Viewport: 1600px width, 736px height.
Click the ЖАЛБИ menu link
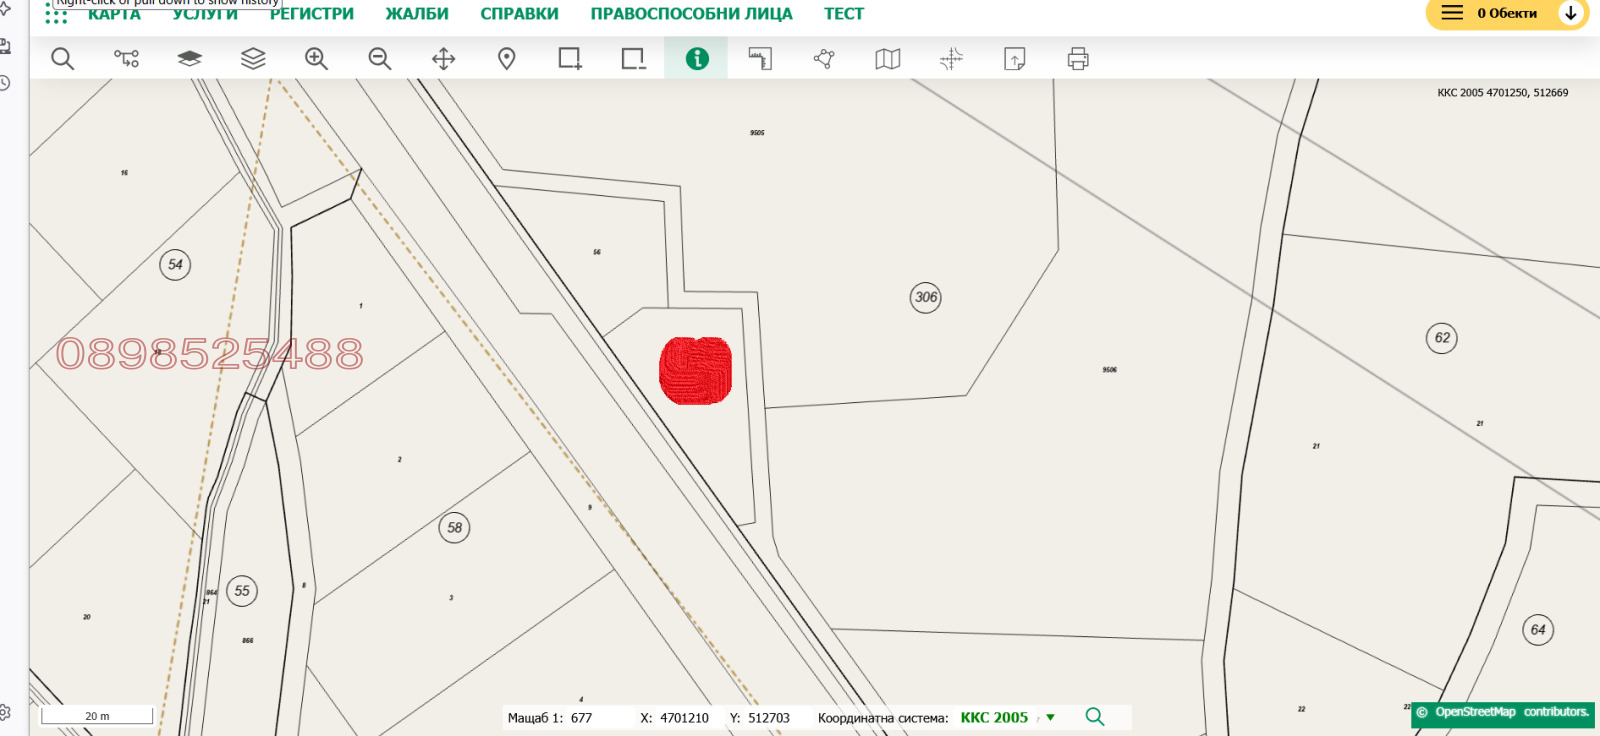point(417,14)
